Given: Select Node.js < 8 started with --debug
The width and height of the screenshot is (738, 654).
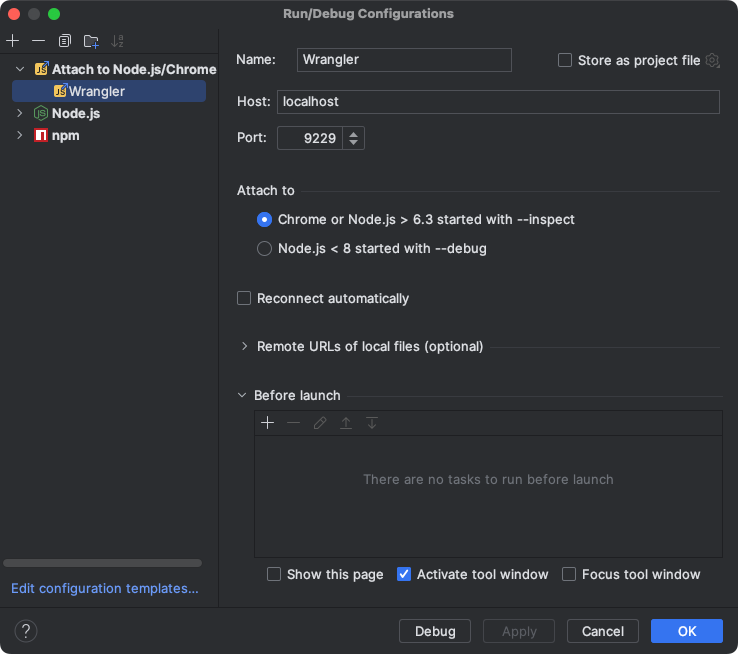Looking at the screenshot, I should [264, 248].
